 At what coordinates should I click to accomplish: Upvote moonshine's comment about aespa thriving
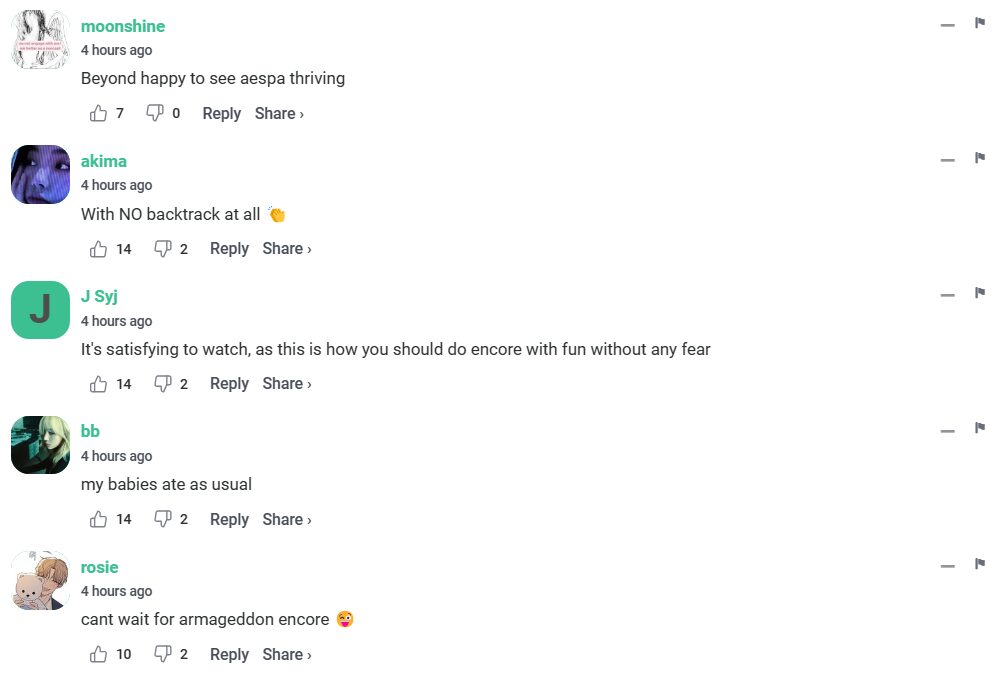(98, 114)
